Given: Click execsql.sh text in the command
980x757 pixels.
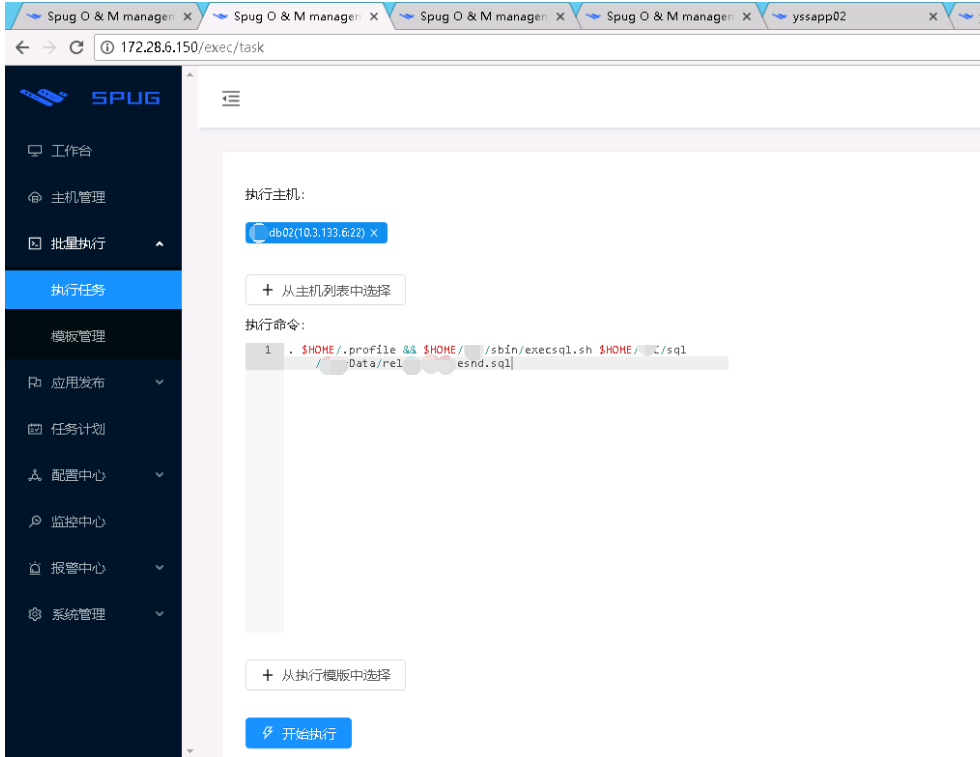Looking at the screenshot, I should [x=558, y=350].
